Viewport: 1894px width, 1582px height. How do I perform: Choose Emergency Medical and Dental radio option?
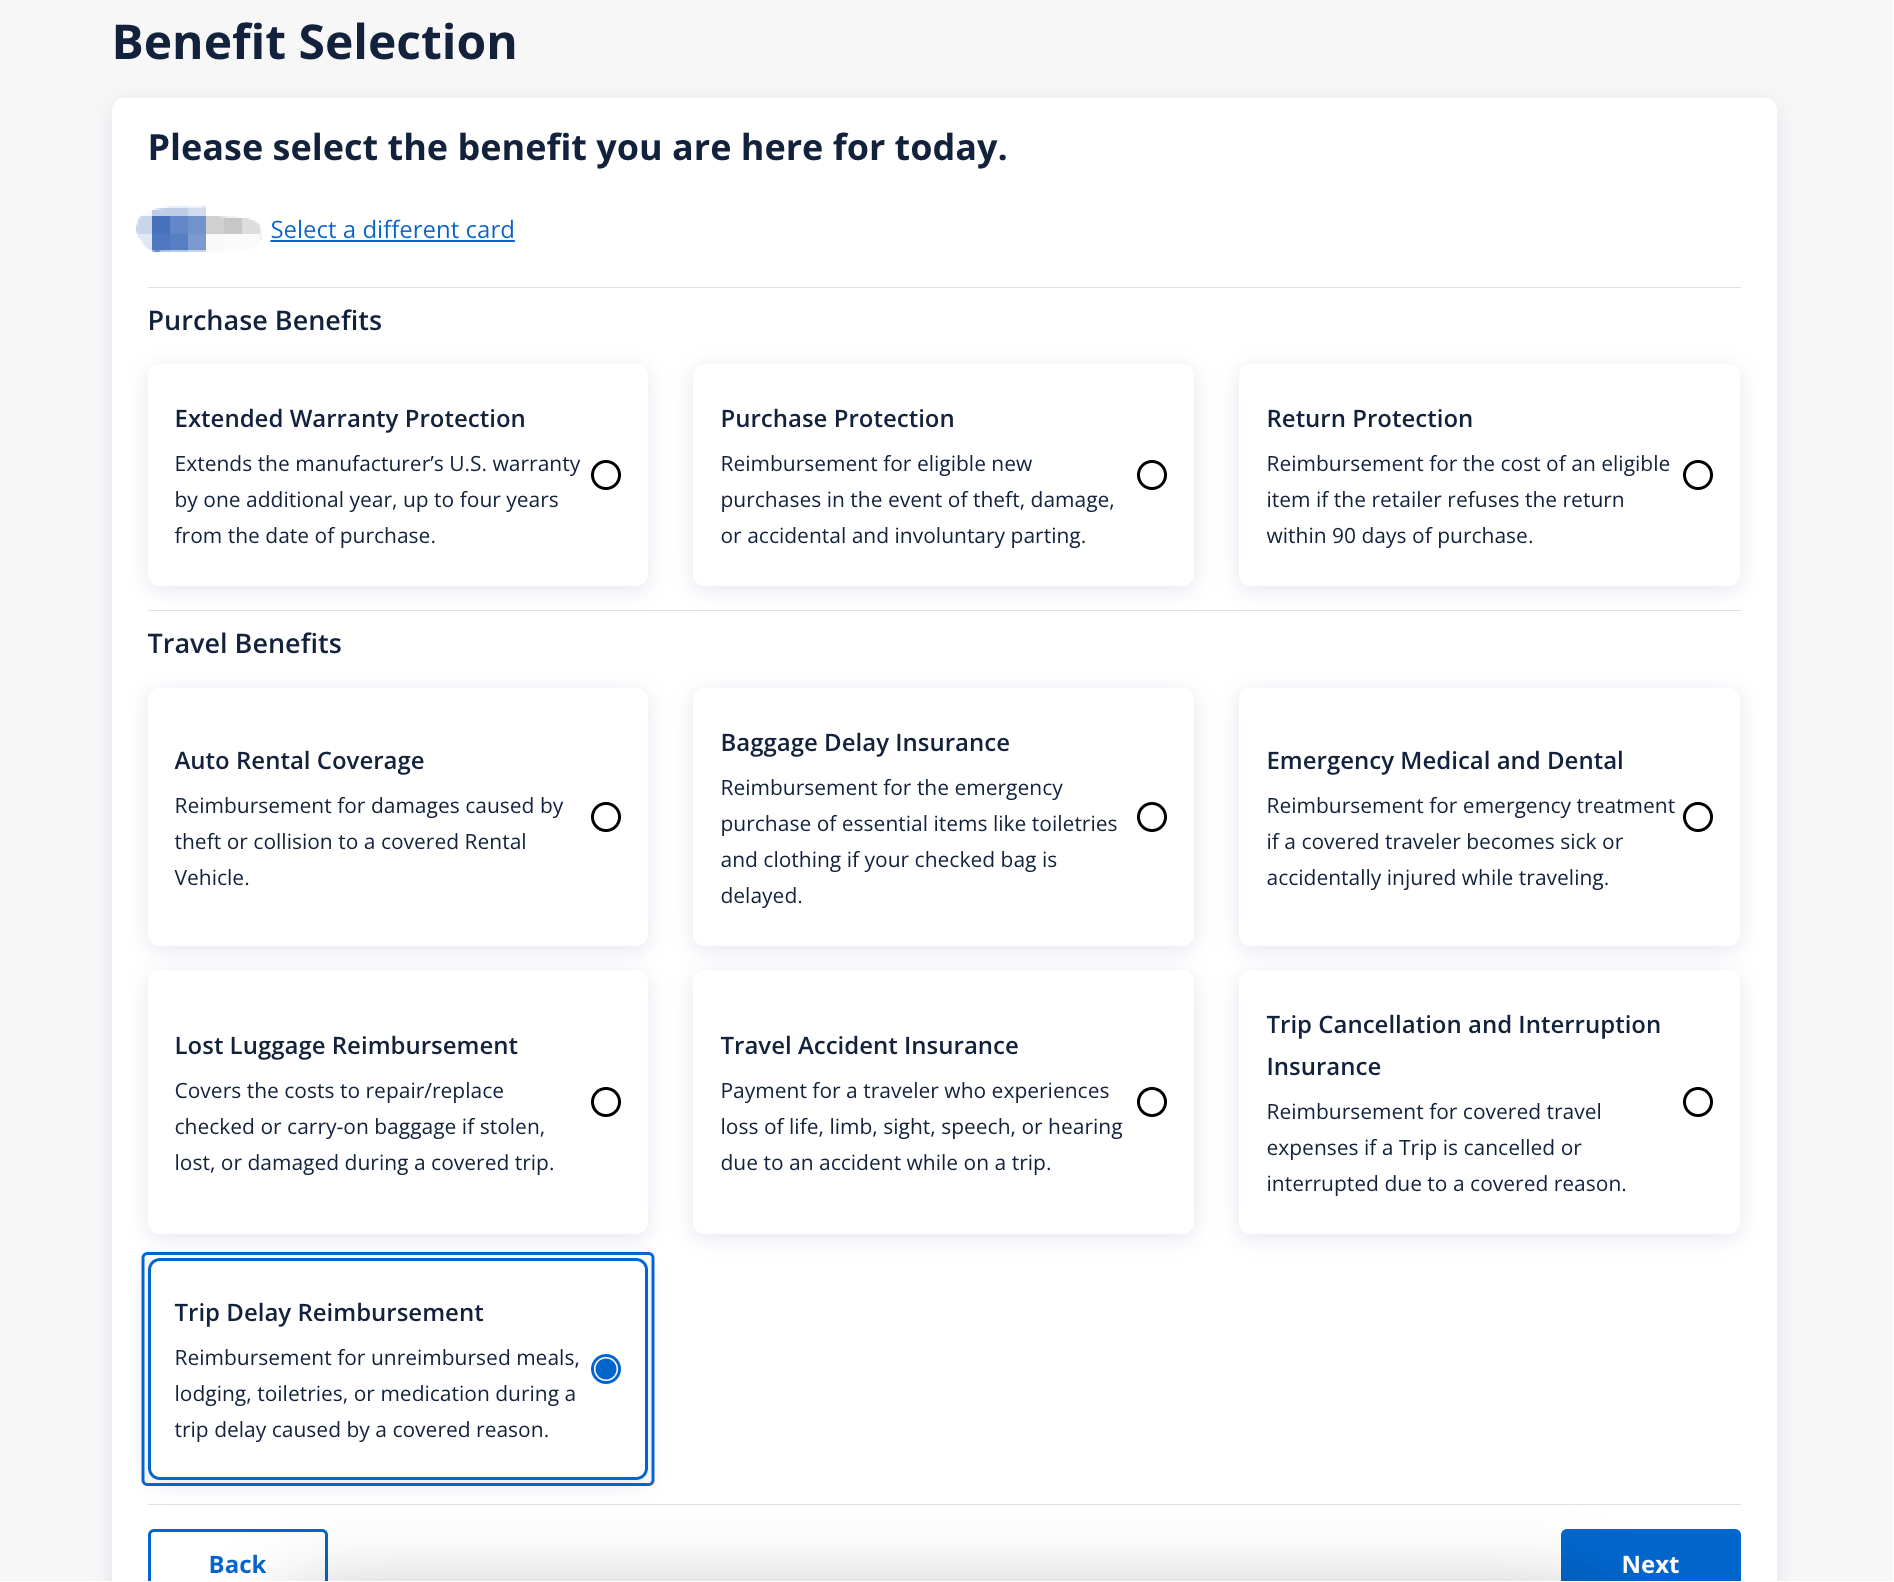click(x=1697, y=817)
